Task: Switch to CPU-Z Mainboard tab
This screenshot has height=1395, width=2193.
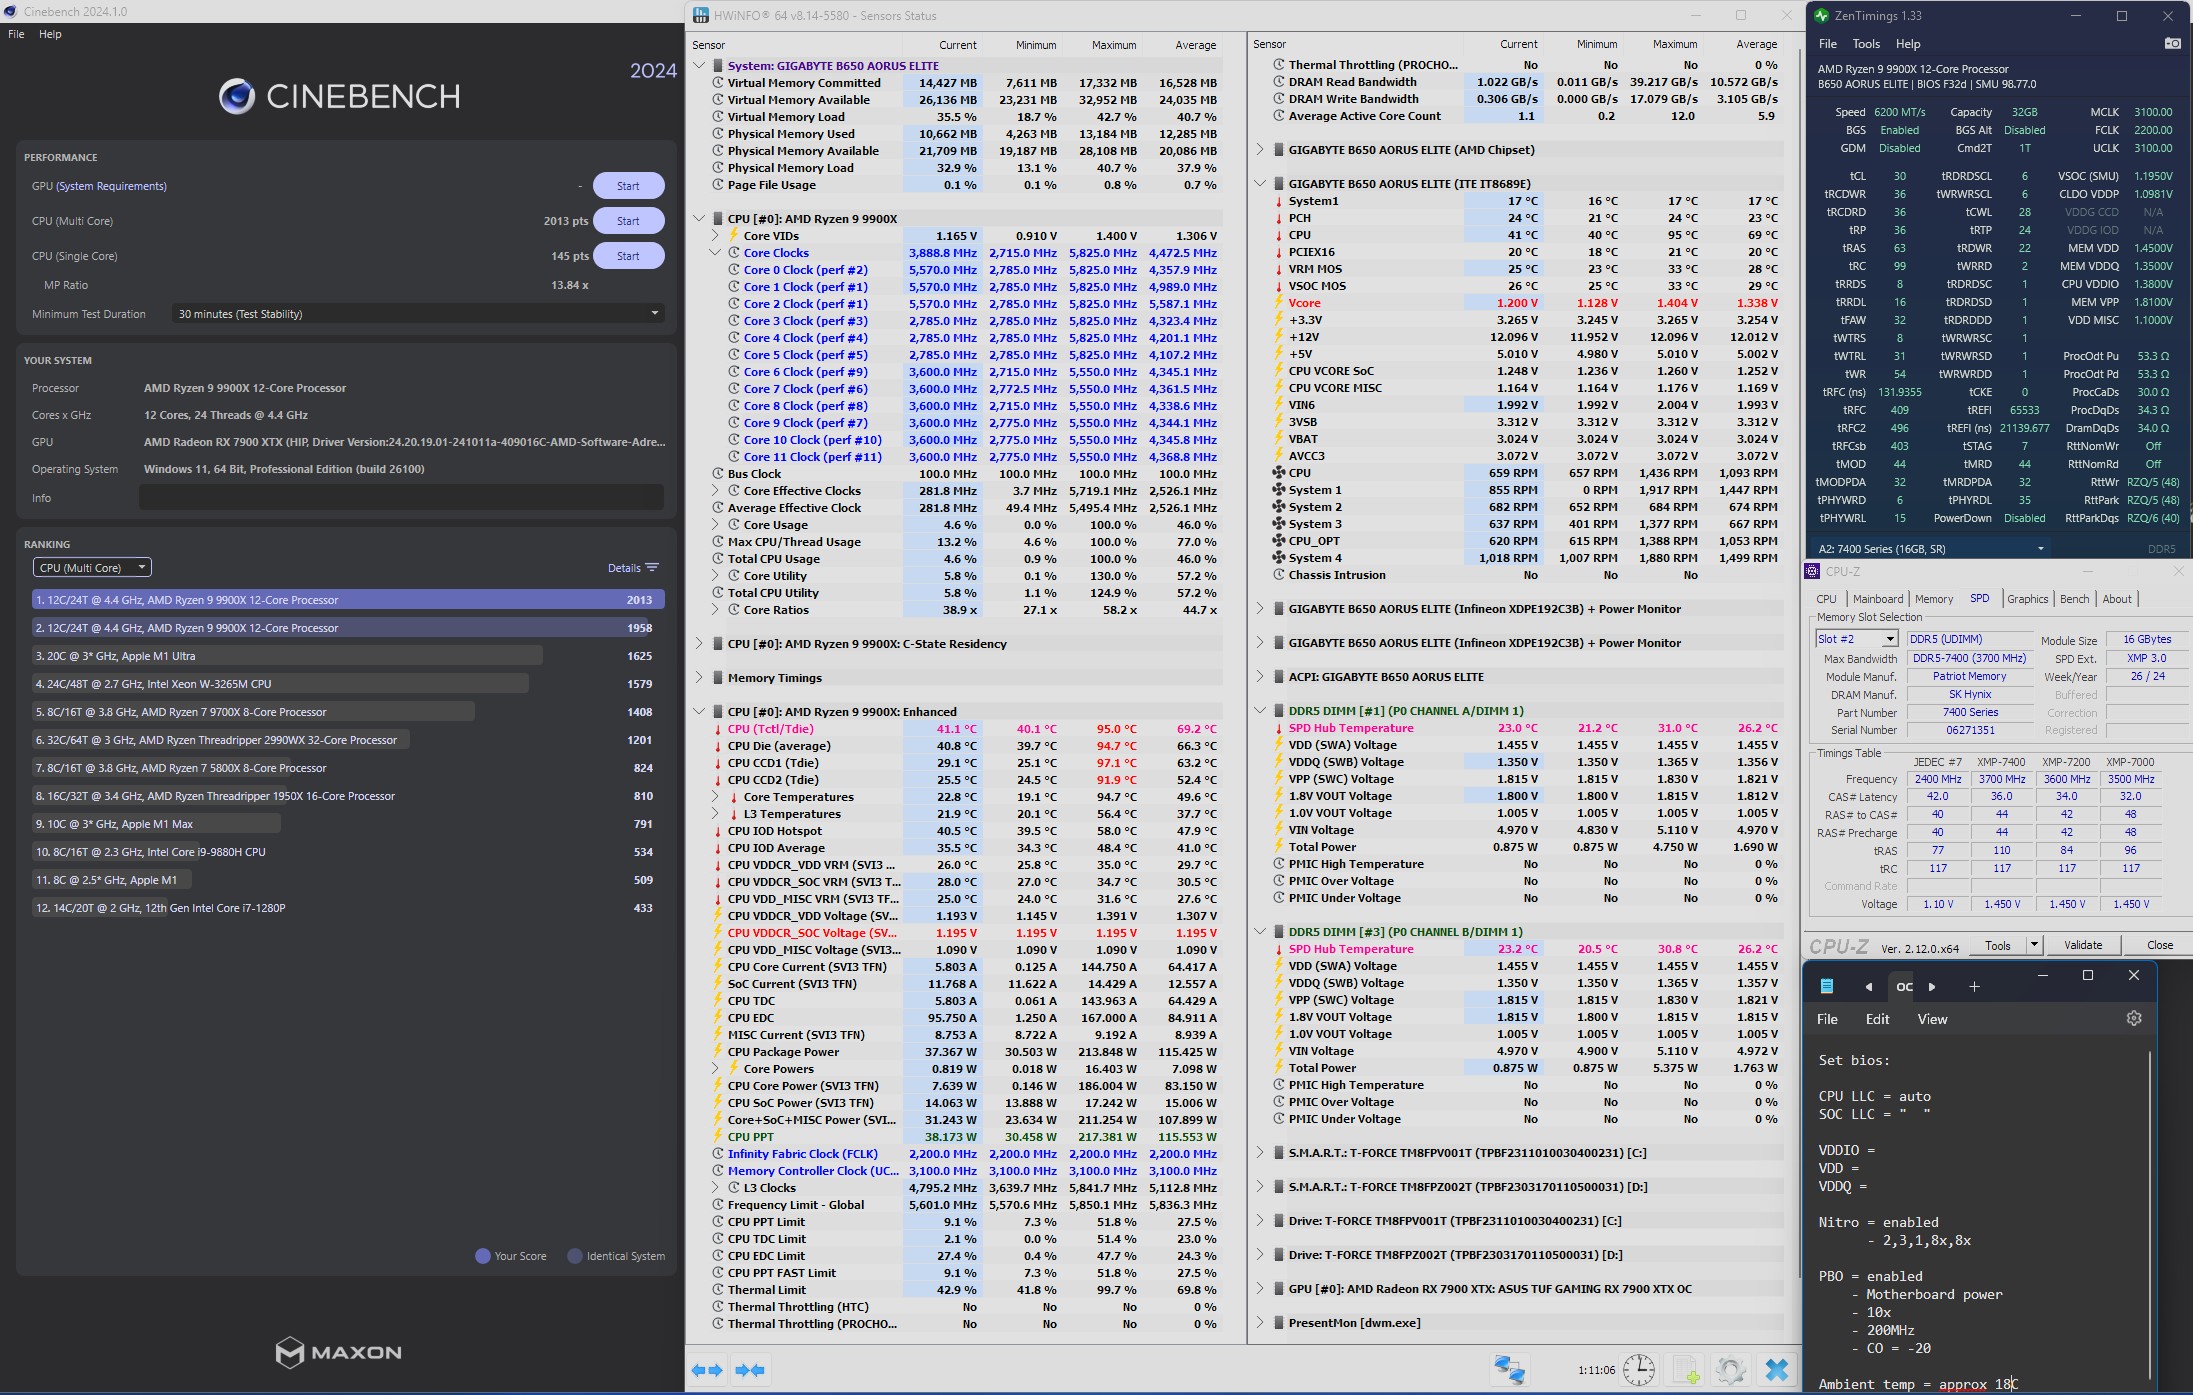Action: [1878, 599]
